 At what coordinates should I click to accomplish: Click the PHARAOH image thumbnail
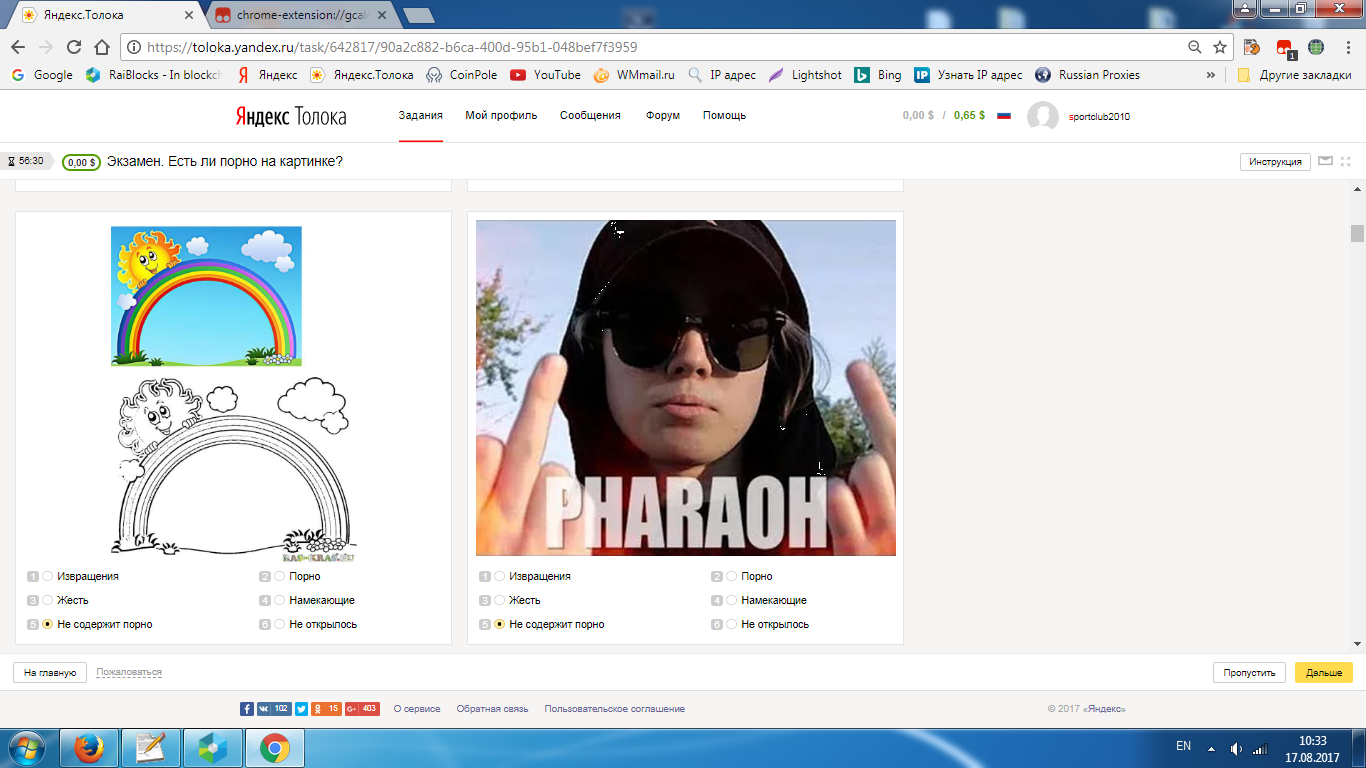coord(686,388)
